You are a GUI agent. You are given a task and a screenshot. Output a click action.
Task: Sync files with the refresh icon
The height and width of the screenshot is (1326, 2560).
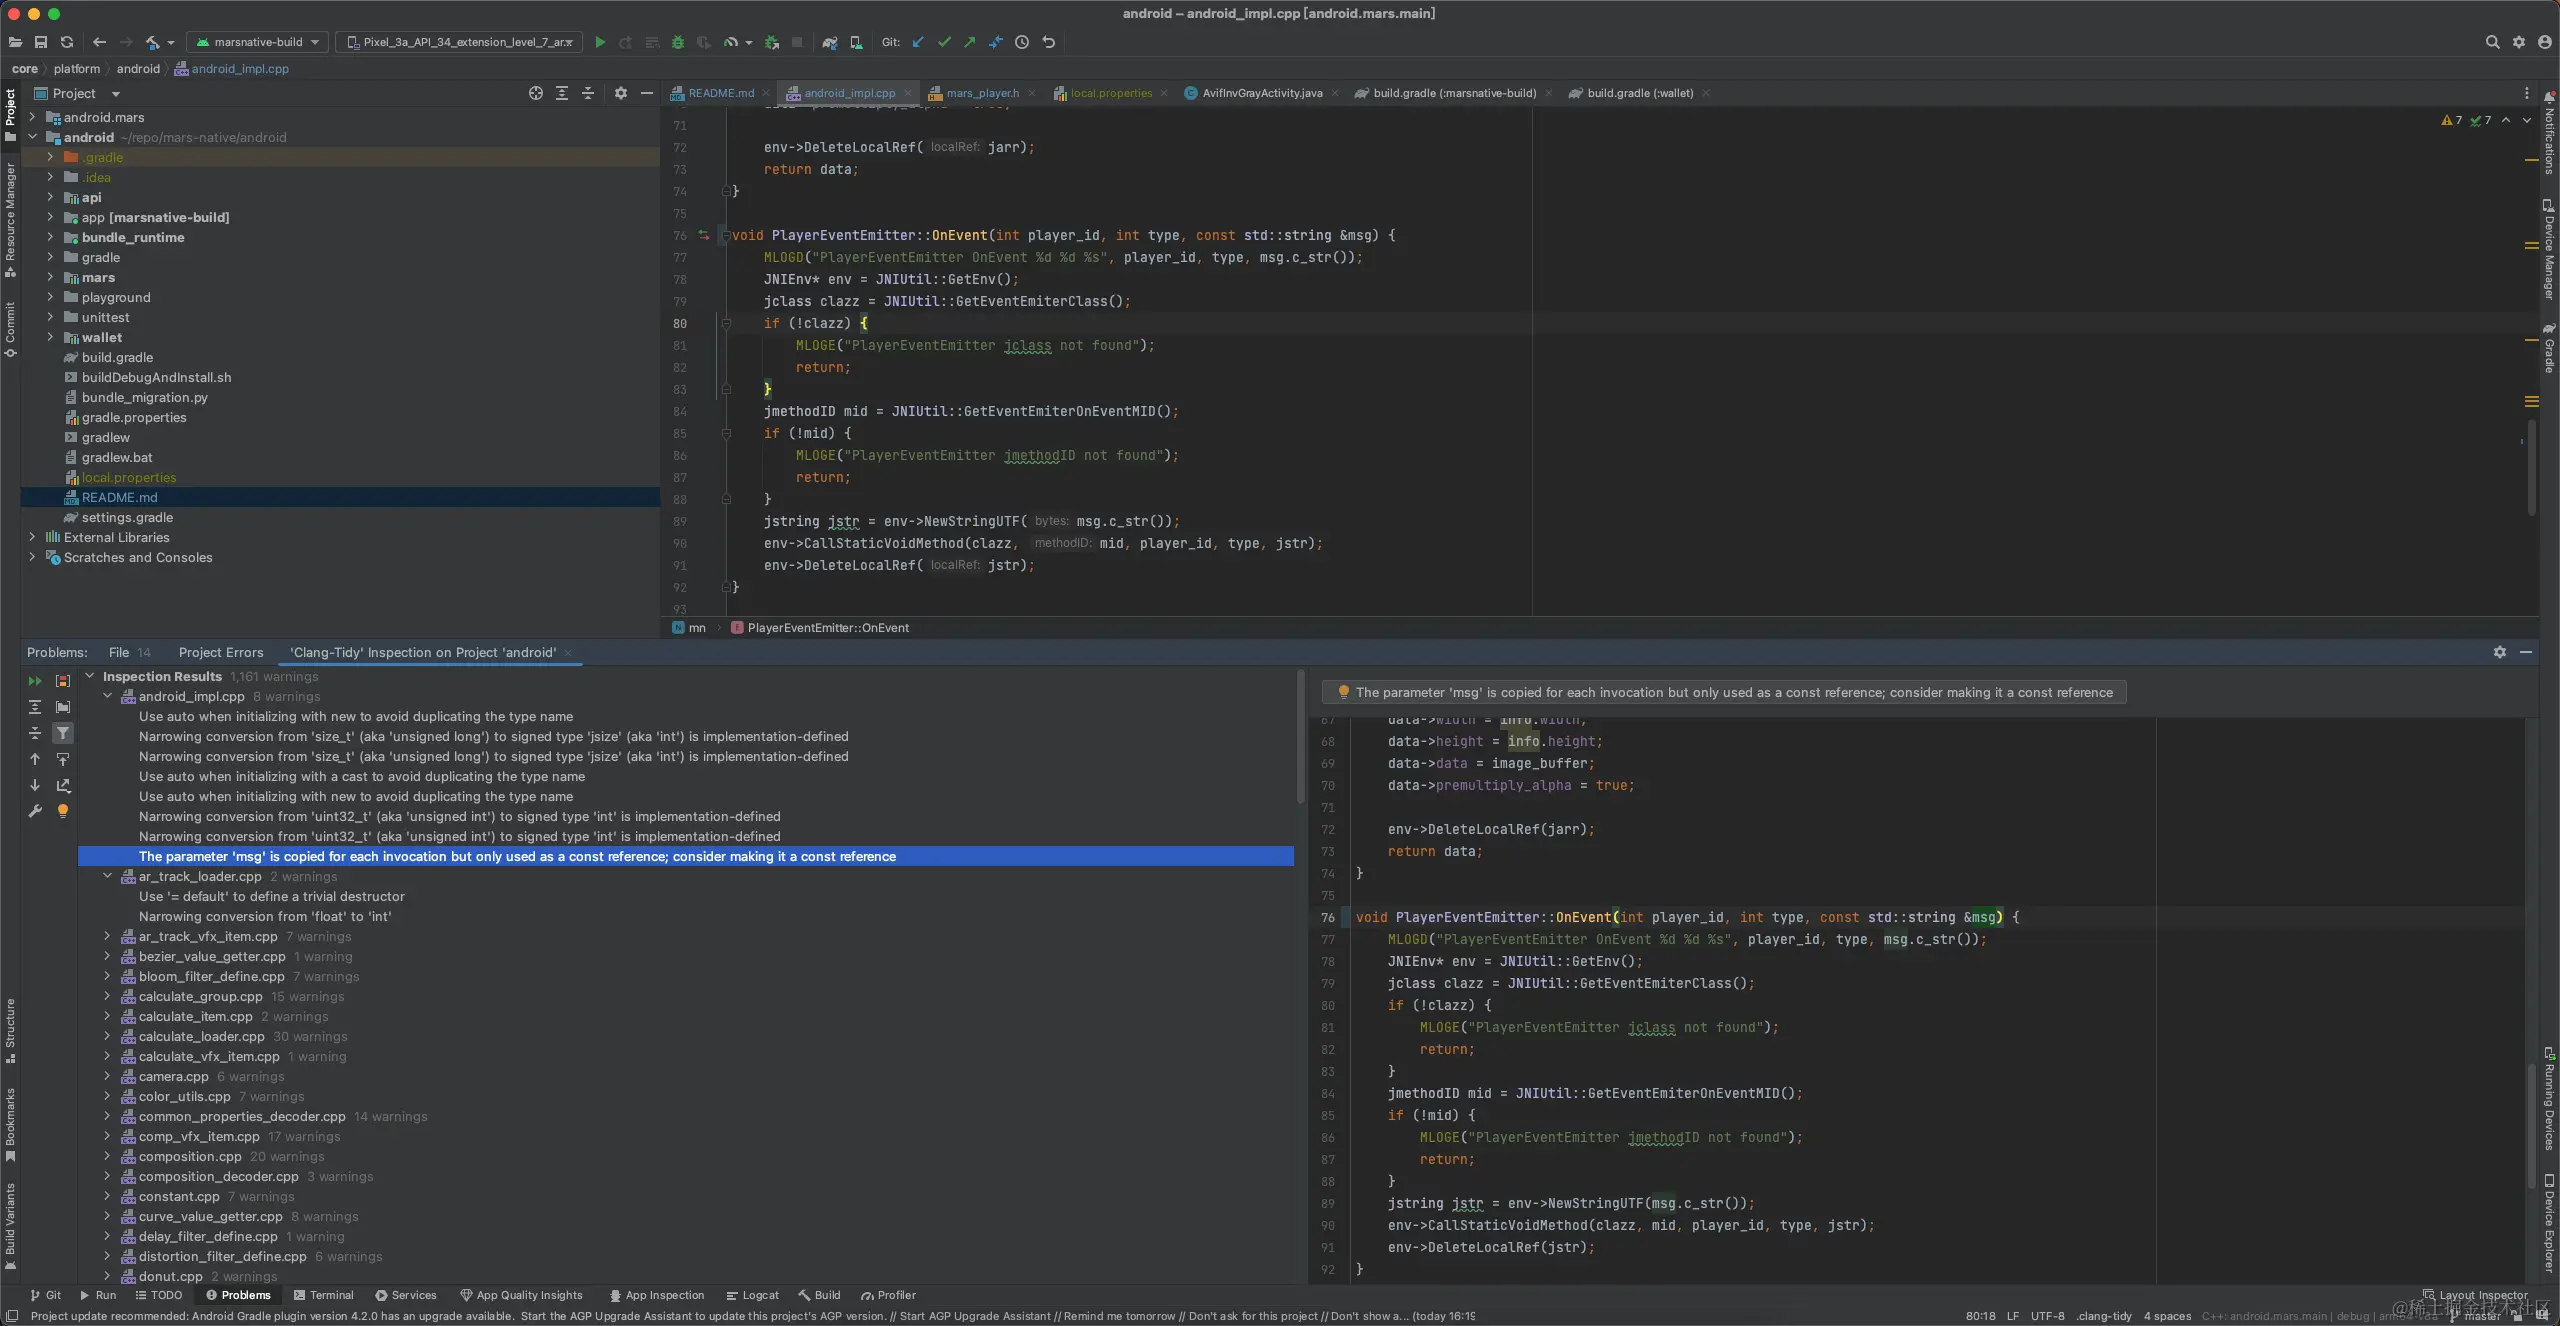67,42
